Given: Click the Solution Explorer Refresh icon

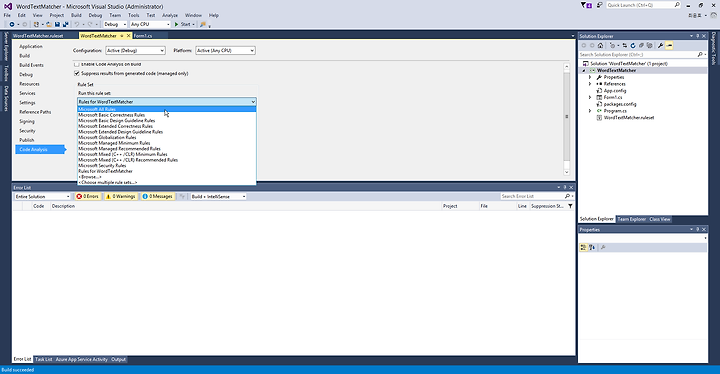Looking at the screenshot, I should (x=633, y=45).
